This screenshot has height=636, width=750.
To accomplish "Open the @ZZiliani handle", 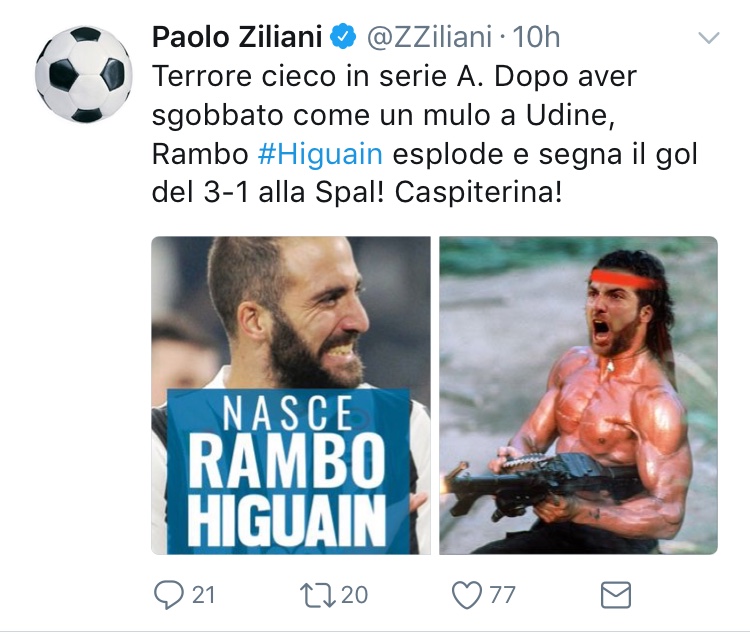I will 429,37.
